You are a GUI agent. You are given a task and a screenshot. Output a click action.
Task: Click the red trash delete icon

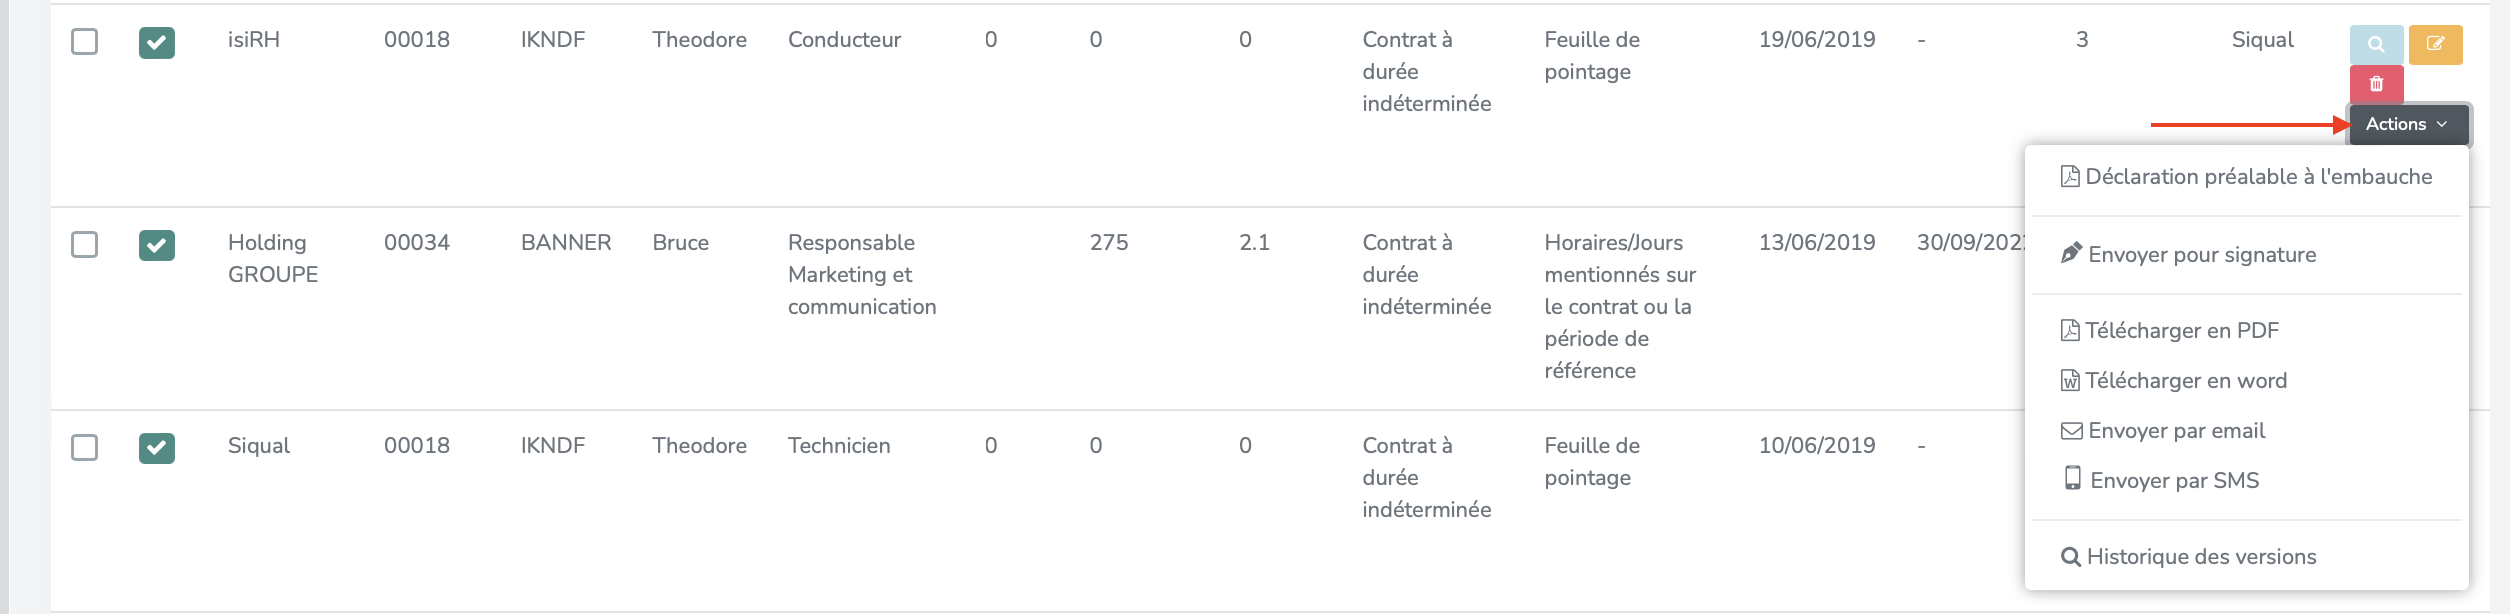point(2376,84)
